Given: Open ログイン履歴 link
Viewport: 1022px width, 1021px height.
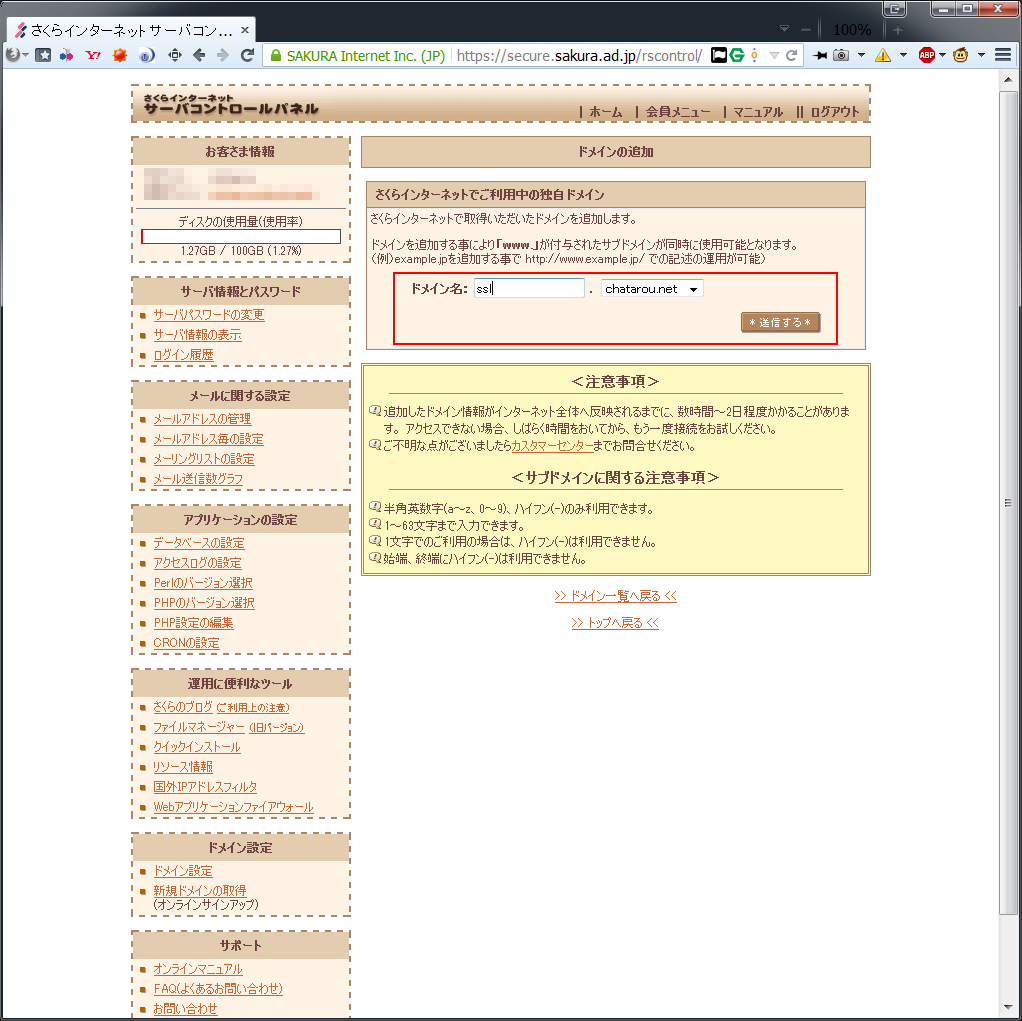Looking at the screenshot, I should coord(183,355).
